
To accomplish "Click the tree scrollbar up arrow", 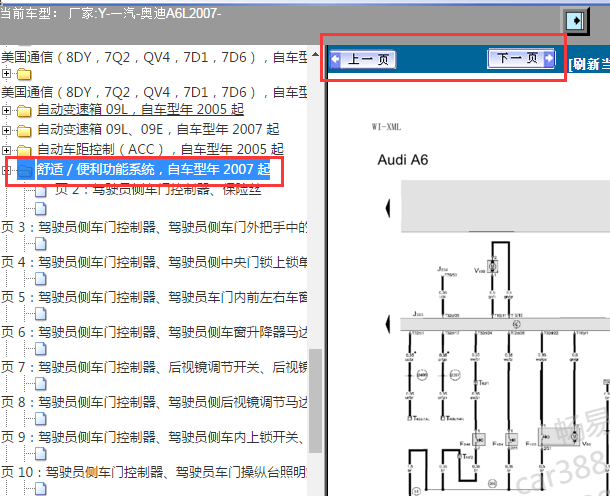I will point(316,54).
